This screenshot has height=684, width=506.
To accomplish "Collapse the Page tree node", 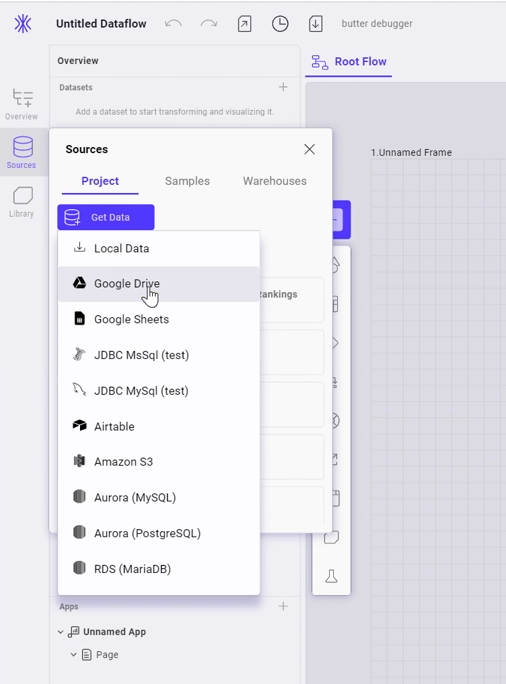I will click(73, 654).
